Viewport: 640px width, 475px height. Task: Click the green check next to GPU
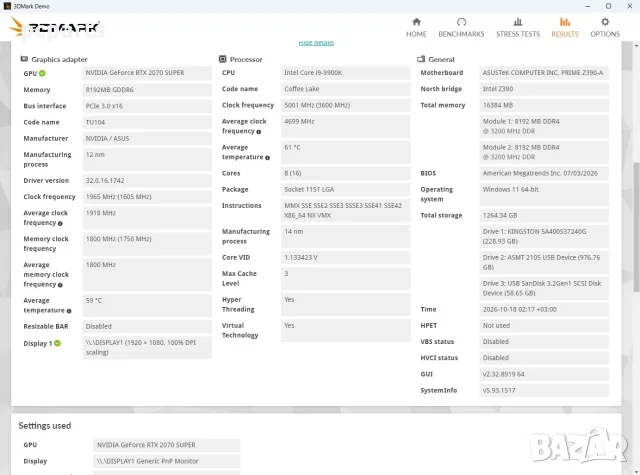42,73
